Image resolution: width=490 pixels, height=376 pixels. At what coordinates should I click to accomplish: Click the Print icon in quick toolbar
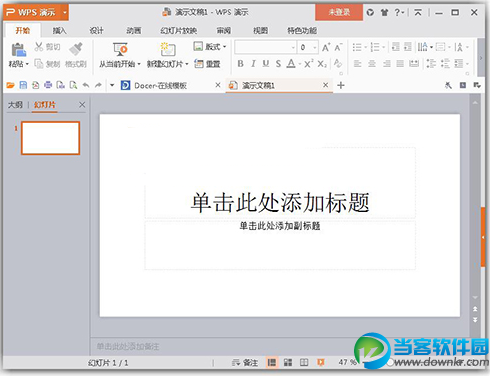pyautogui.click(x=48, y=85)
